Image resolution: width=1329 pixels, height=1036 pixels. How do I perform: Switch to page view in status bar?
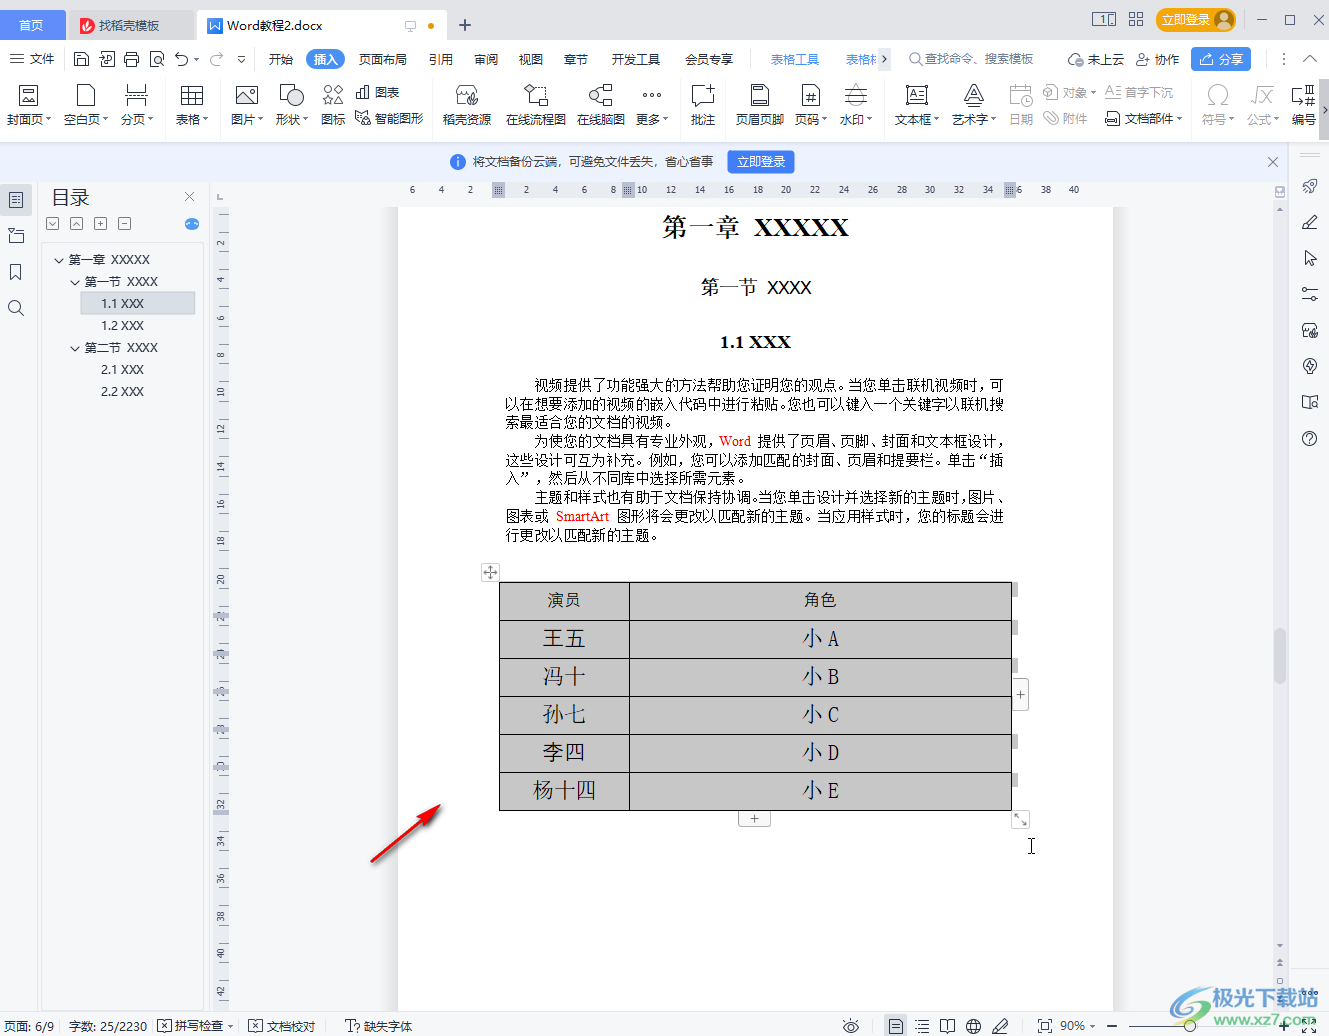(x=896, y=1026)
